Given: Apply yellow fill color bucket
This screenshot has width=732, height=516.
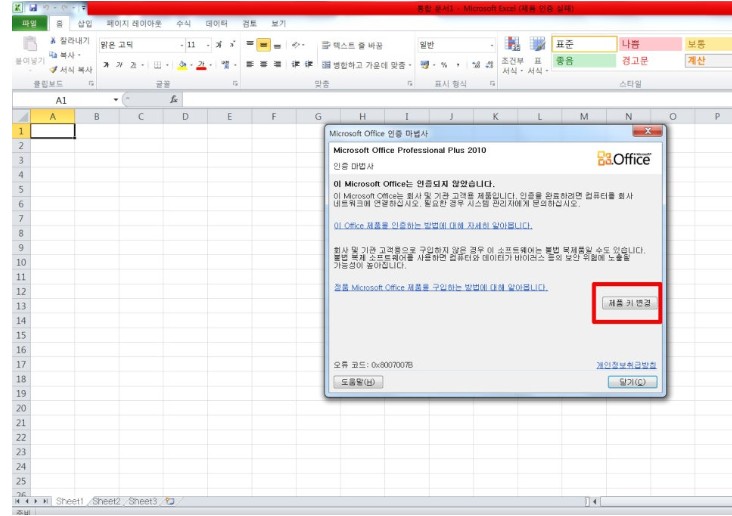Looking at the screenshot, I should click(182, 65).
